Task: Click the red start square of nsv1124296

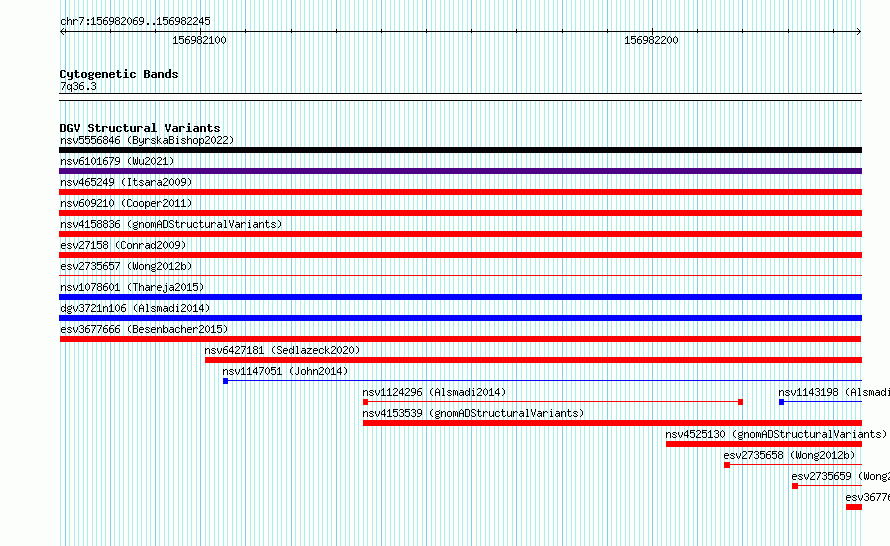Action: point(366,402)
